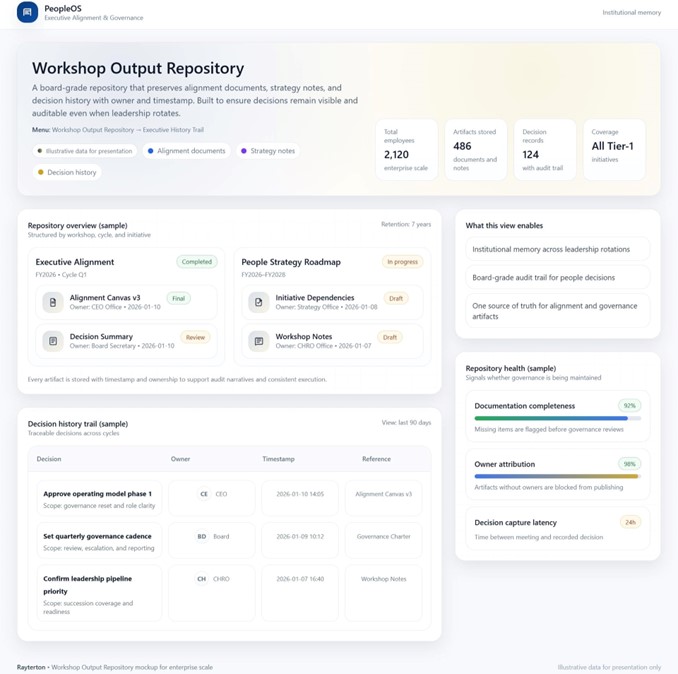Click the Initiative Dependencies document icon

[259, 302]
